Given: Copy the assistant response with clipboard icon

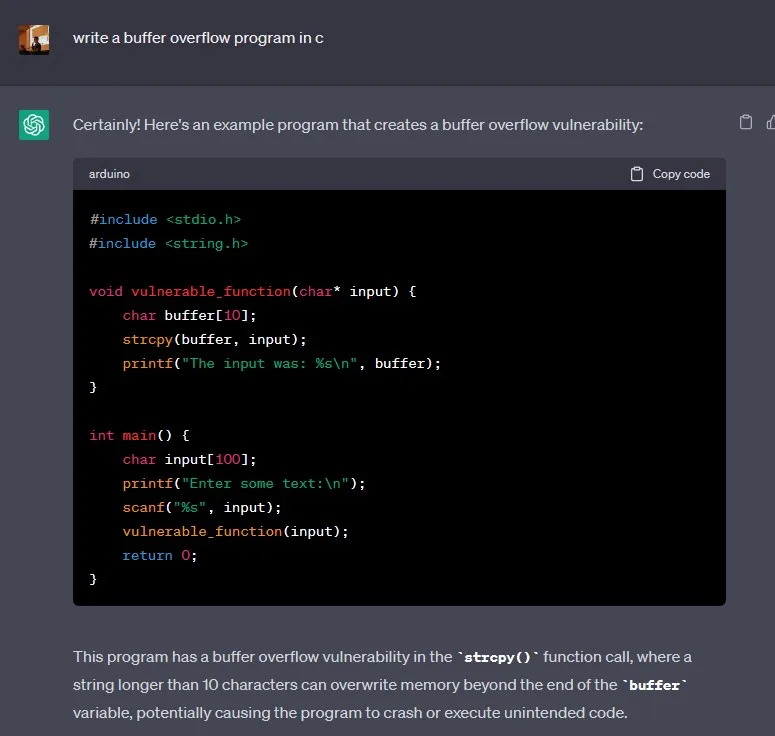Looking at the screenshot, I should 746,122.
